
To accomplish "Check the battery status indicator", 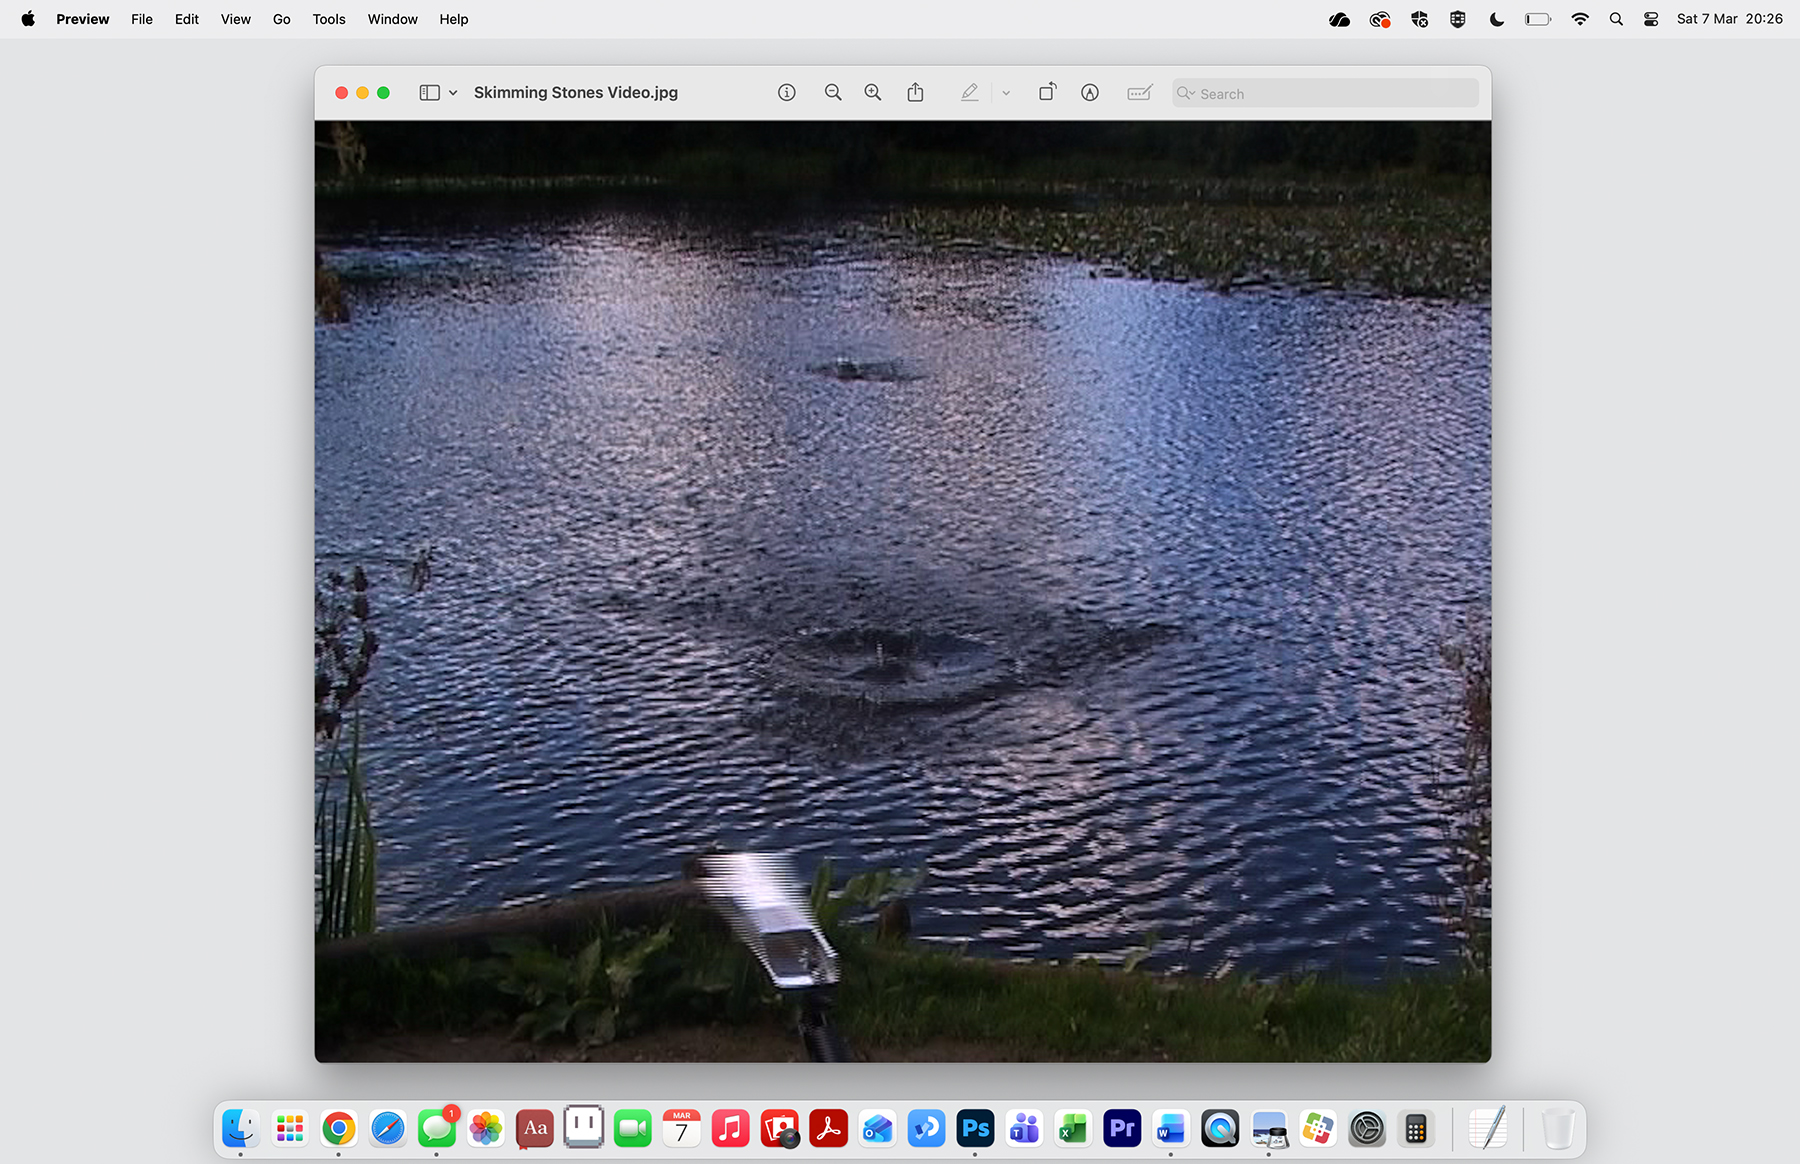I will (x=1537, y=18).
